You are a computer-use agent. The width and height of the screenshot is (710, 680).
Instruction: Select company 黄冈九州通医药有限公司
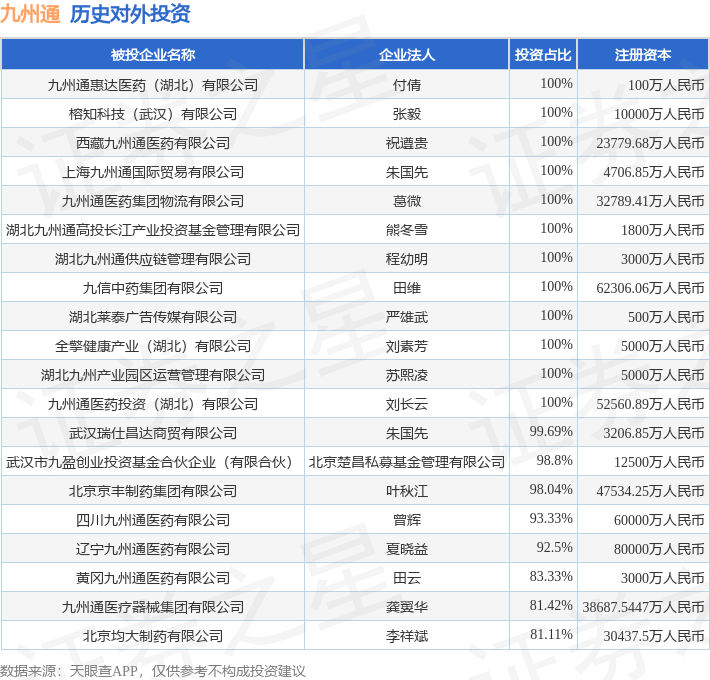pyautogui.click(x=153, y=577)
